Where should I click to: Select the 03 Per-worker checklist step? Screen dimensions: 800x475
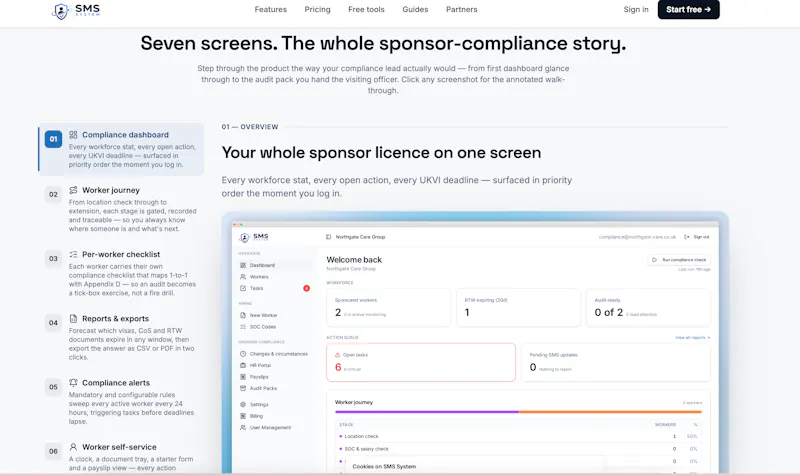pyautogui.click(x=121, y=273)
